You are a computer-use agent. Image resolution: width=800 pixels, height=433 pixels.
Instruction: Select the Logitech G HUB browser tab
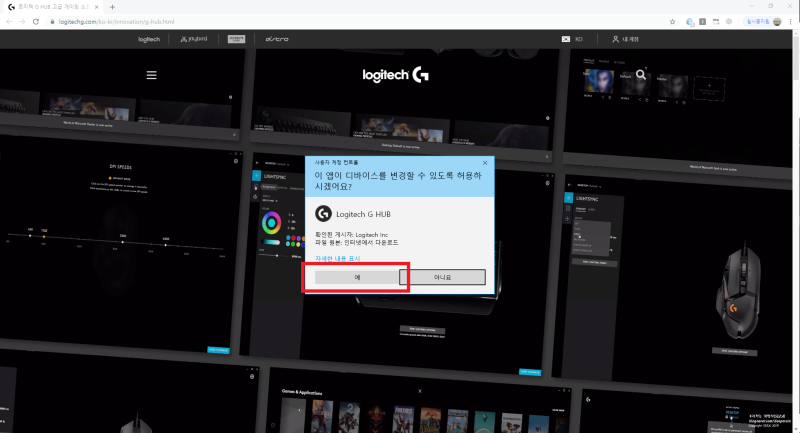[x=53, y=7]
